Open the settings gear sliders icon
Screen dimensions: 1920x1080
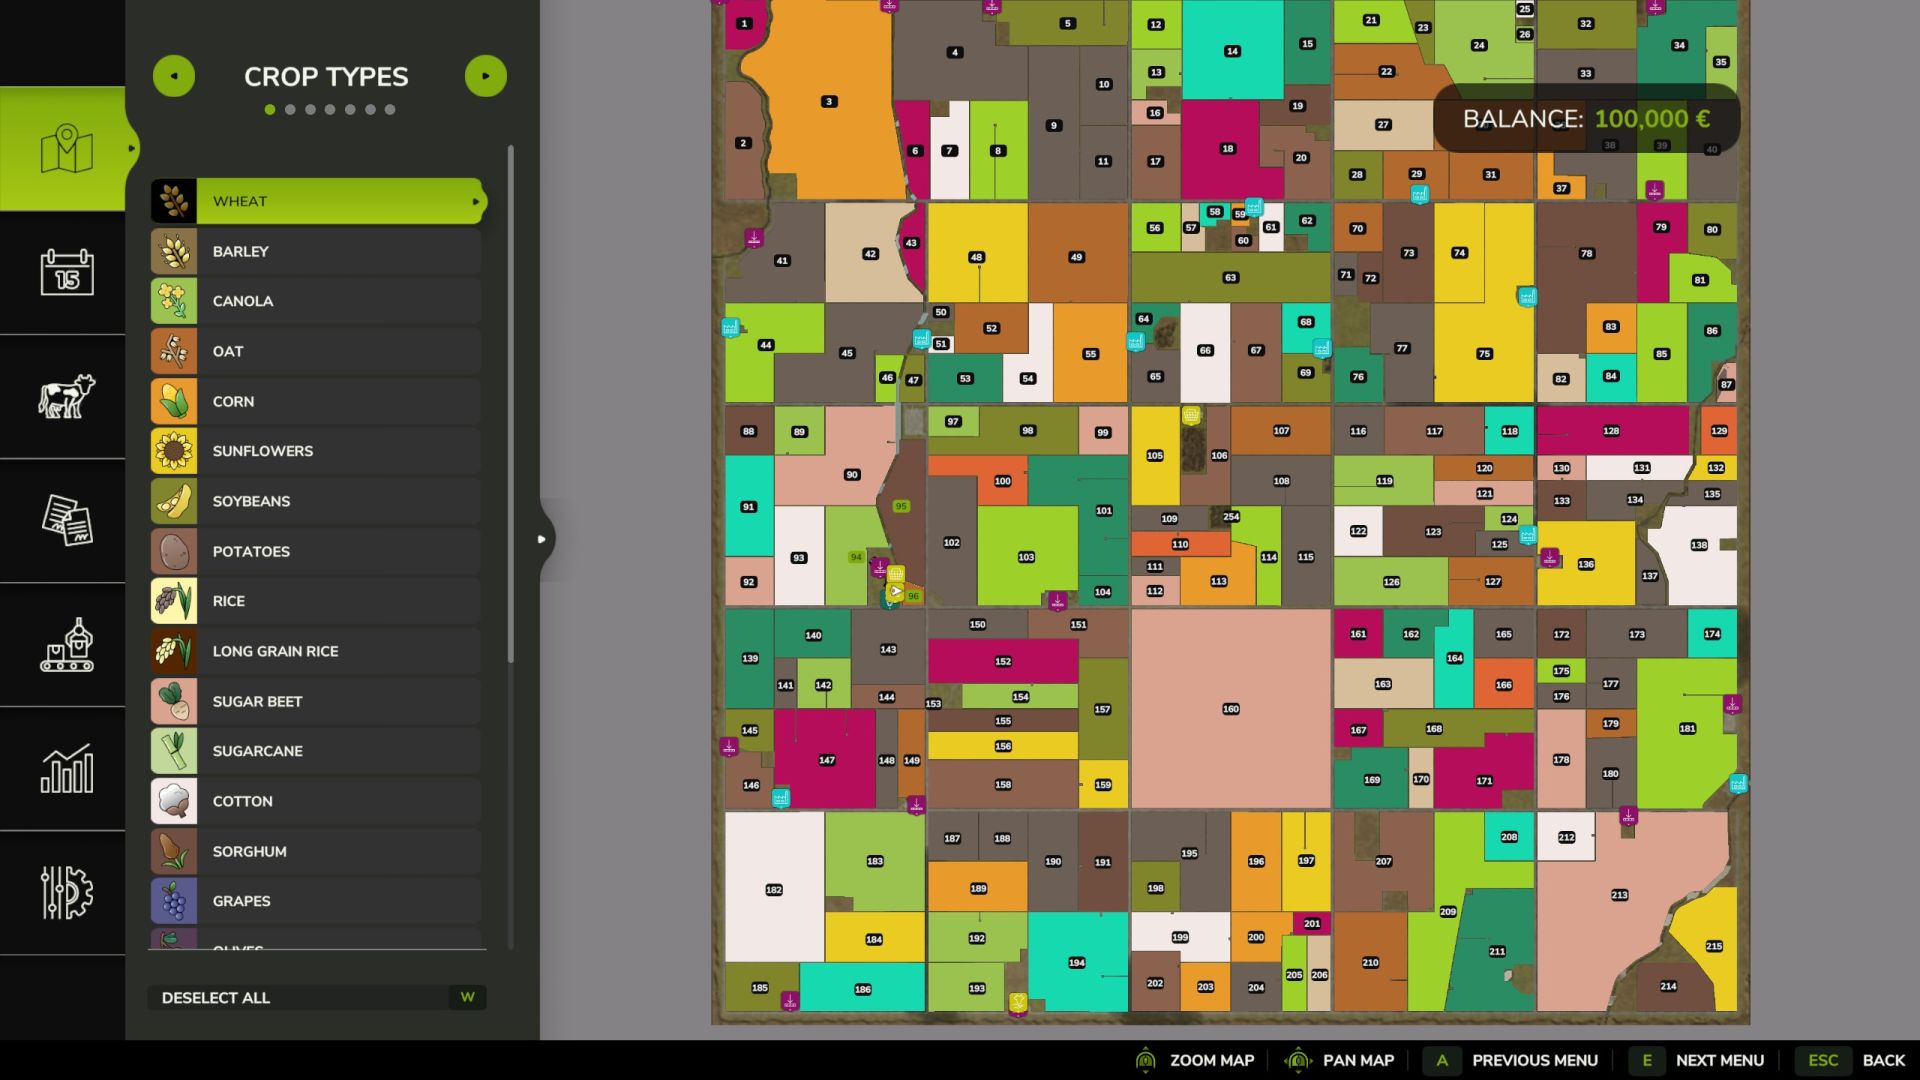point(66,892)
